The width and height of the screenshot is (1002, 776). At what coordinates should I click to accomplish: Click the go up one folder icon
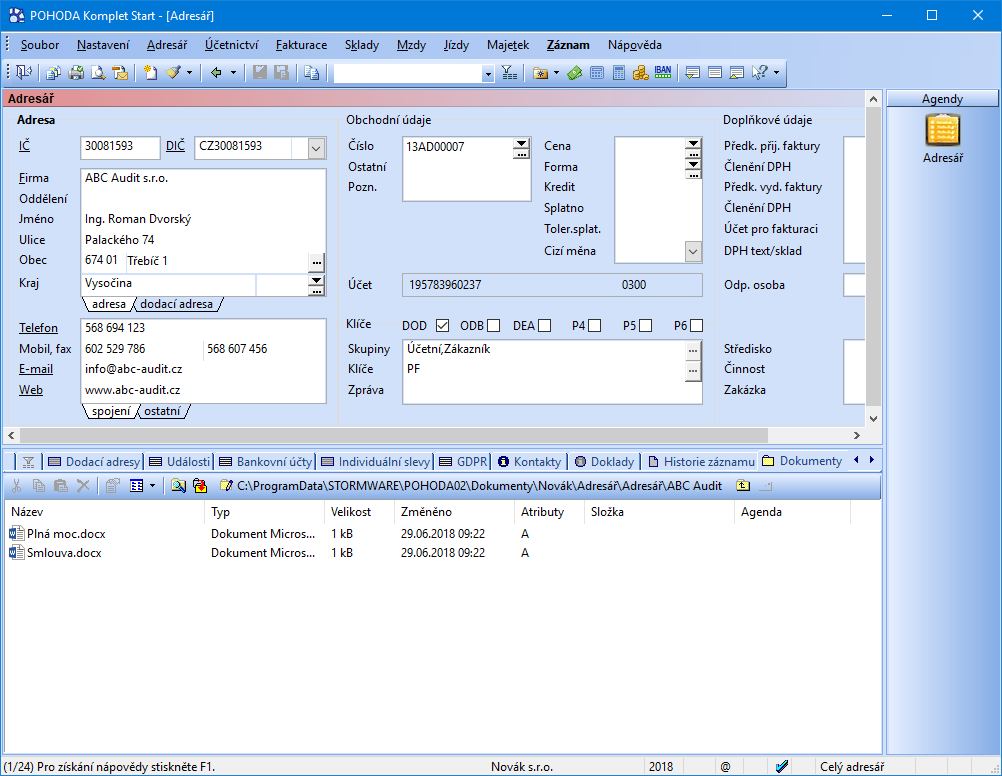tap(743, 486)
